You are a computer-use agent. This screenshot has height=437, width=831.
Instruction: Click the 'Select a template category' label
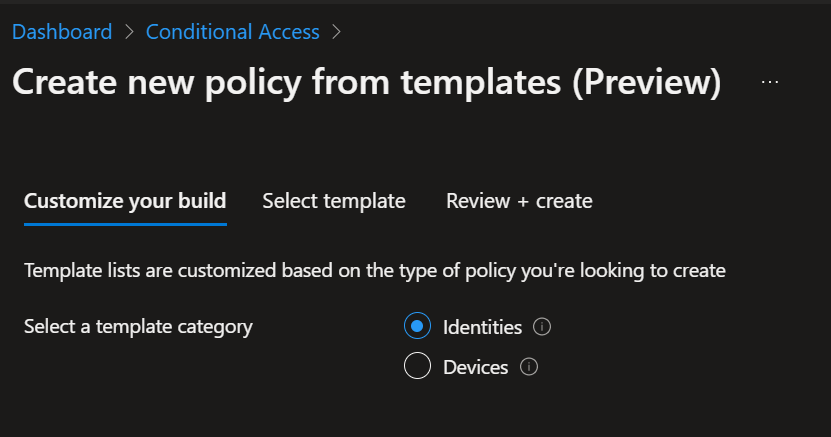(138, 327)
